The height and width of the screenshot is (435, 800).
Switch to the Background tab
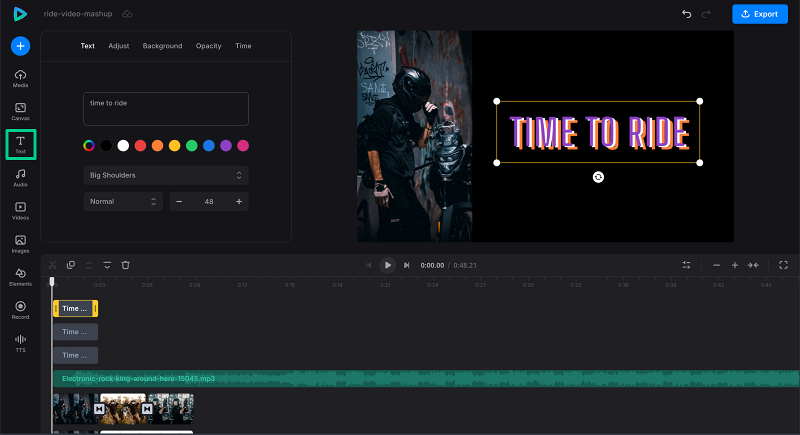tap(162, 46)
